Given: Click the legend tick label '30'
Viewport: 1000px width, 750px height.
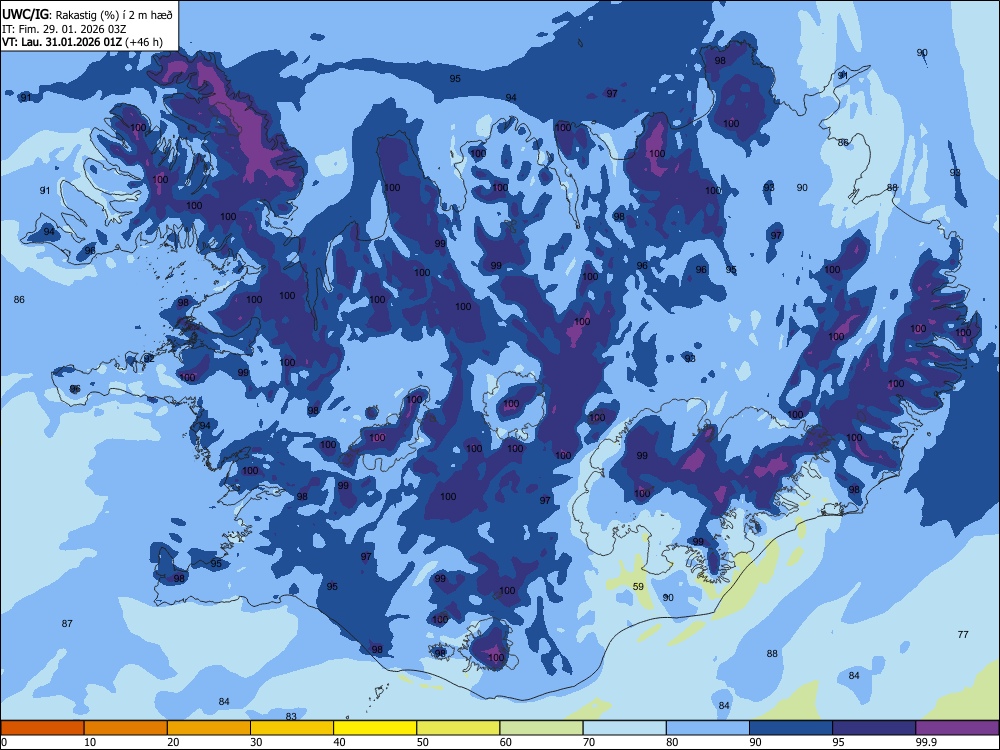Looking at the screenshot, I should tap(256, 742).
